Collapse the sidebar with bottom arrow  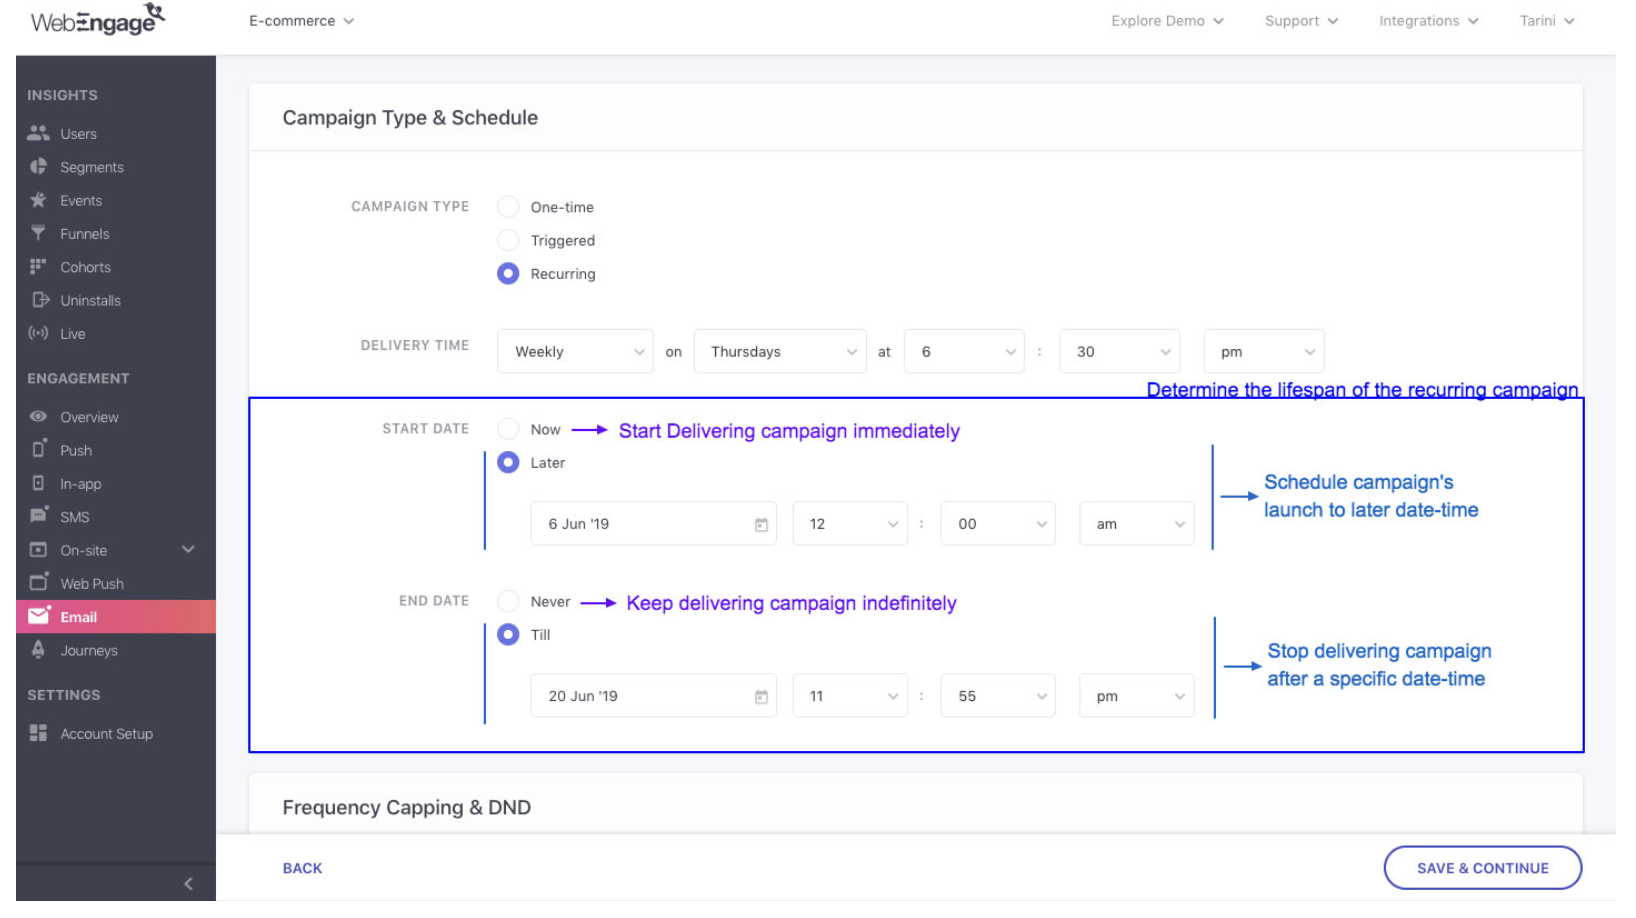pos(188,884)
